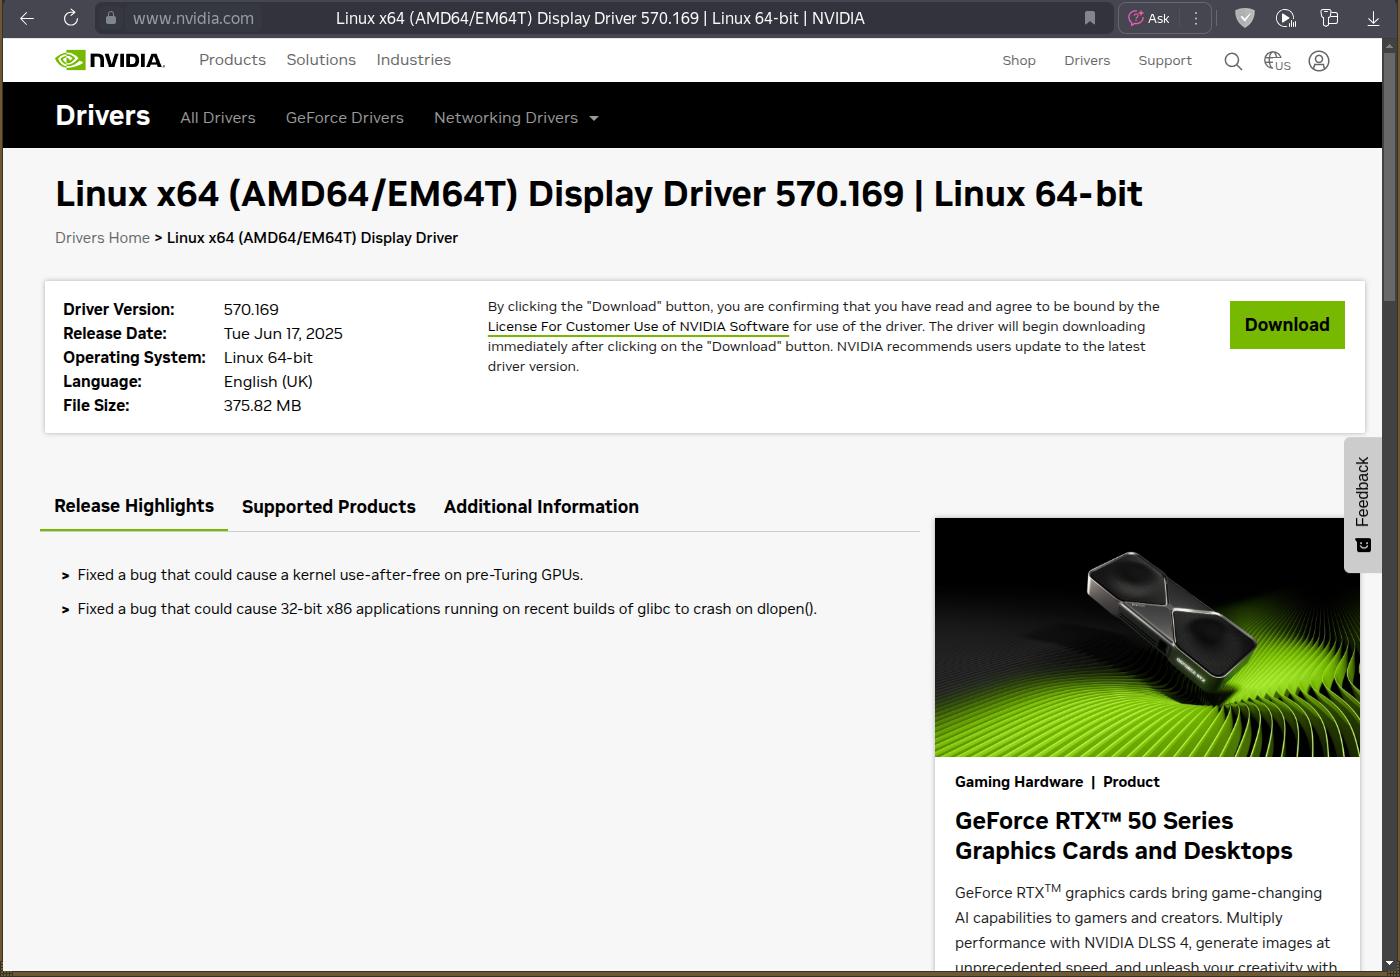Click the Feedback side tab
Image resolution: width=1400 pixels, height=977 pixels.
(x=1362, y=504)
